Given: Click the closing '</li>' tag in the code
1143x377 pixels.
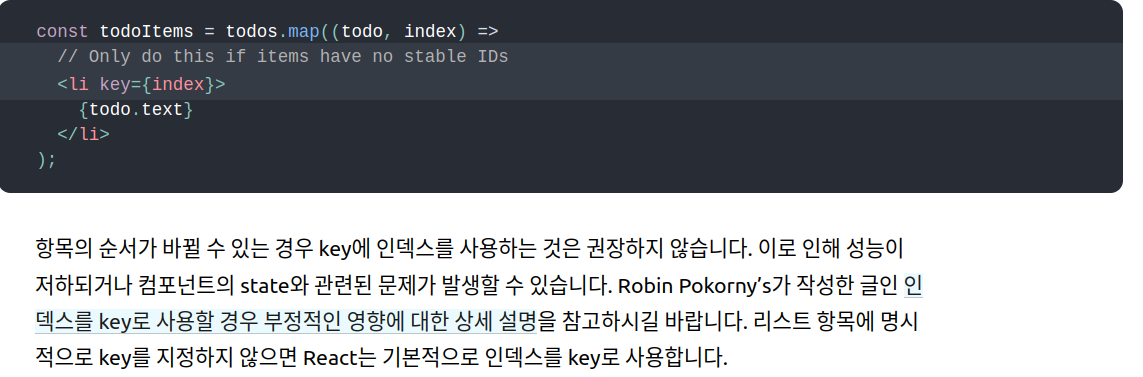Looking at the screenshot, I should (84, 134).
